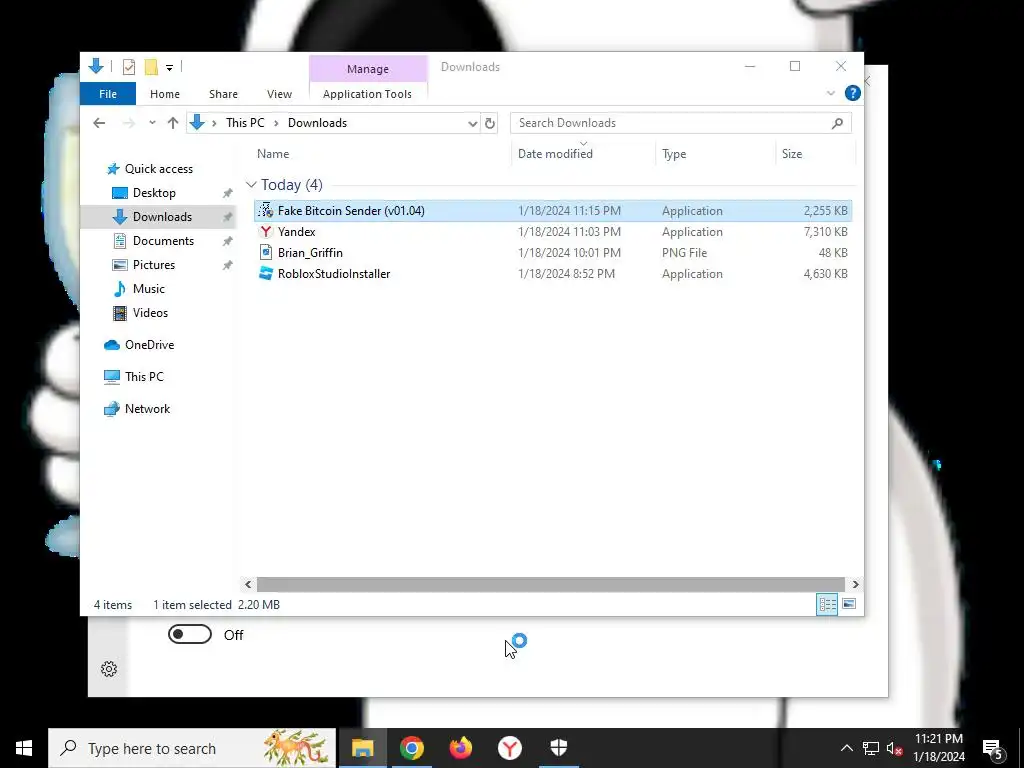Click the Settings gear icon in background window
The height and width of the screenshot is (768, 1024).
click(109, 669)
